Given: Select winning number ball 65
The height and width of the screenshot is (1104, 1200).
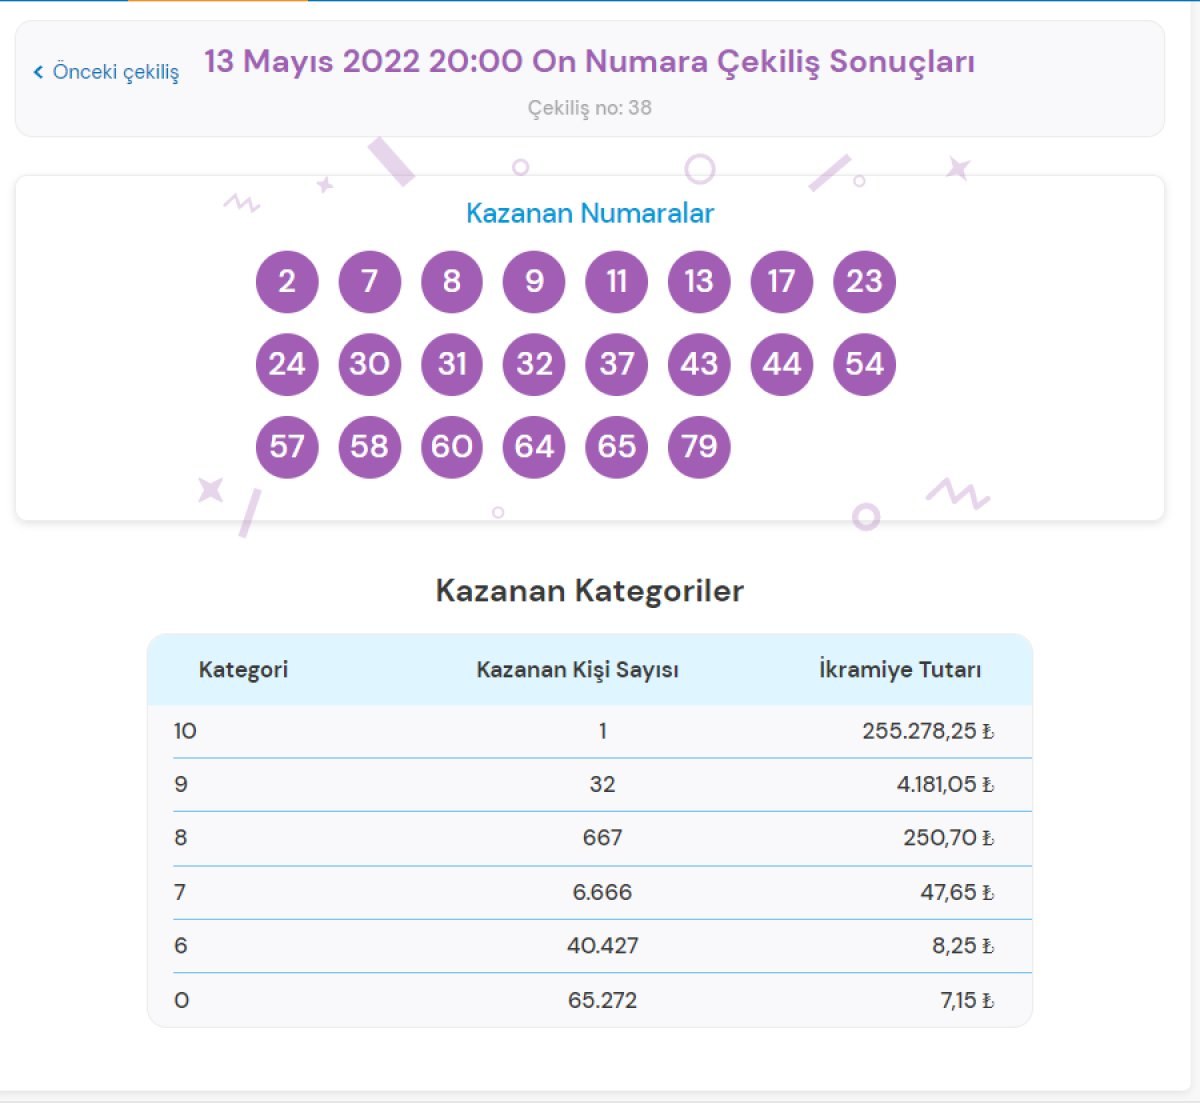Looking at the screenshot, I should [617, 447].
